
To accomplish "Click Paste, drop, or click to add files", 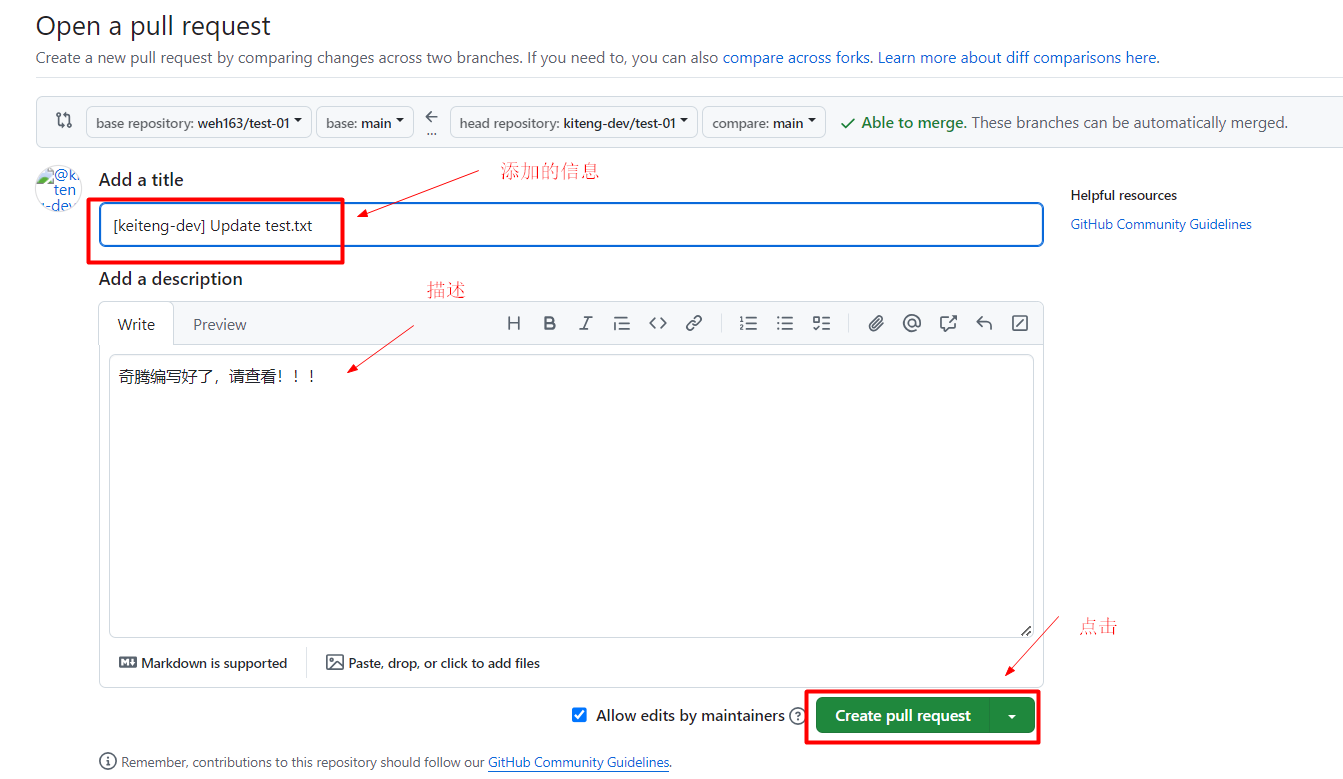I will click(x=433, y=663).
